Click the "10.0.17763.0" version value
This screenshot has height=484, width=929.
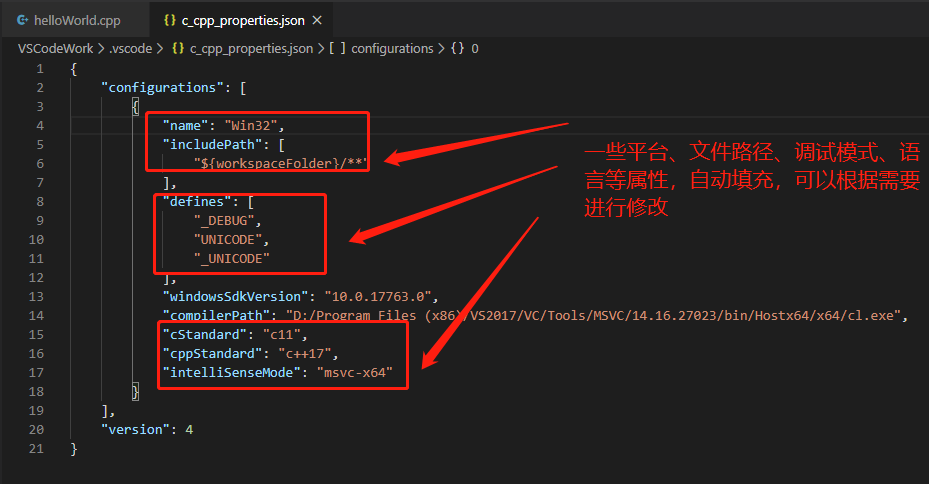tap(377, 297)
